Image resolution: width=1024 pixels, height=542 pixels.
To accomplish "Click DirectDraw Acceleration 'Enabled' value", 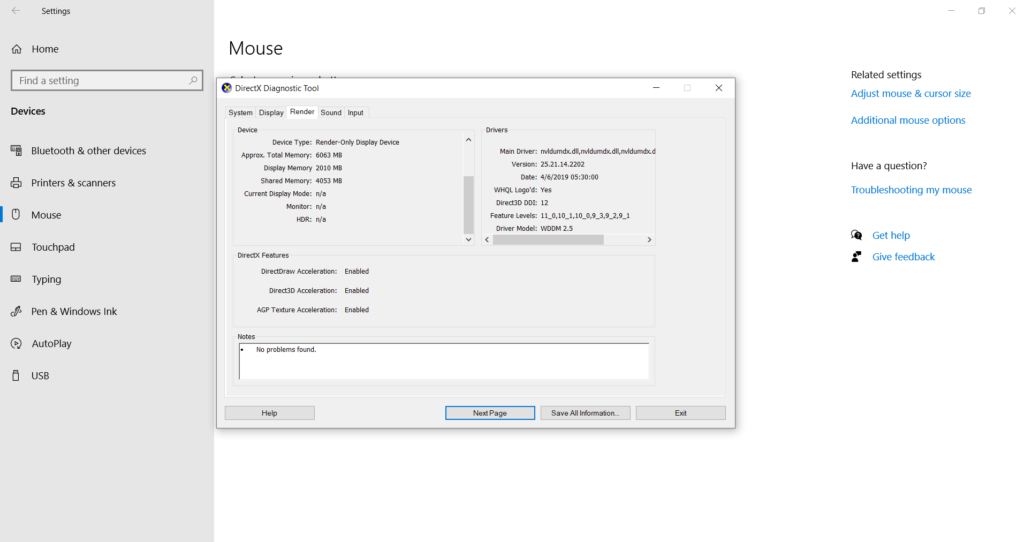I will pos(357,271).
